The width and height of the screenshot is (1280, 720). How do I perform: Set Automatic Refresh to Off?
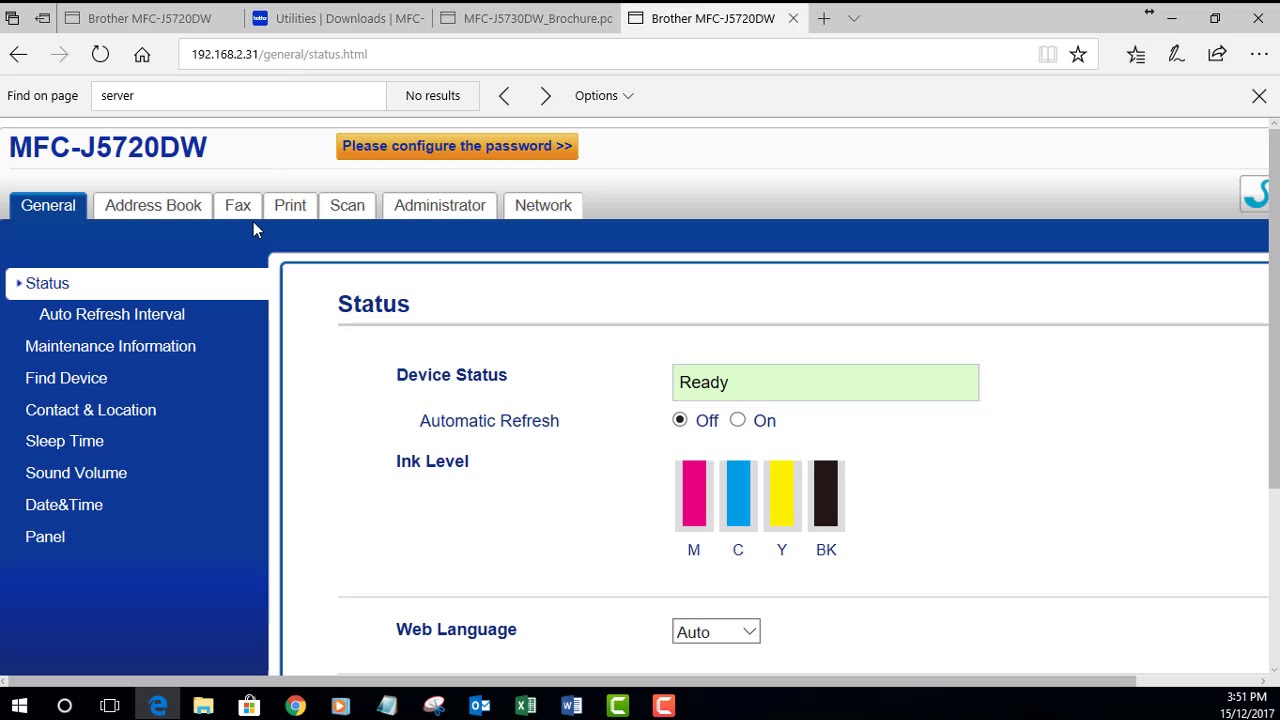tap(680, 420)
